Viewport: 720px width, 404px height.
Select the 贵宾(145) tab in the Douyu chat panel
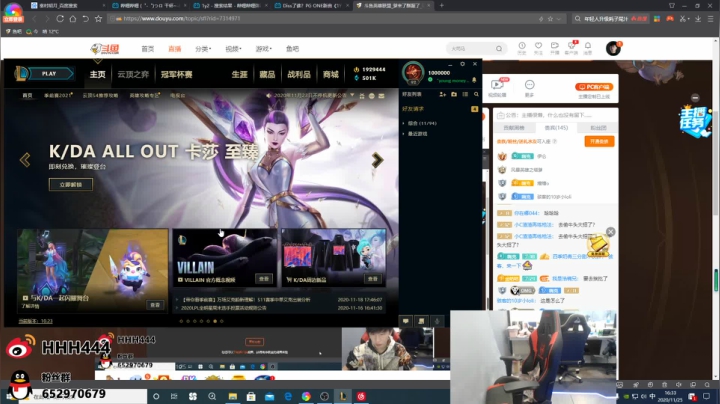556,128
